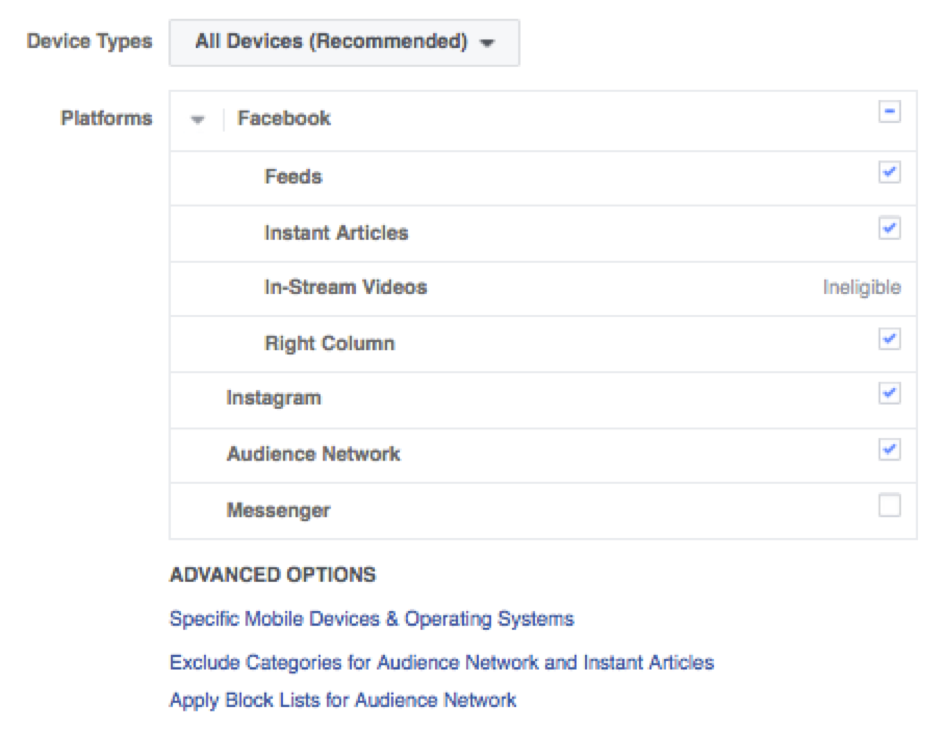Collapse the Facebook platform group arrow
This screenshot has width=945, height=732.
tap(197, 120)
